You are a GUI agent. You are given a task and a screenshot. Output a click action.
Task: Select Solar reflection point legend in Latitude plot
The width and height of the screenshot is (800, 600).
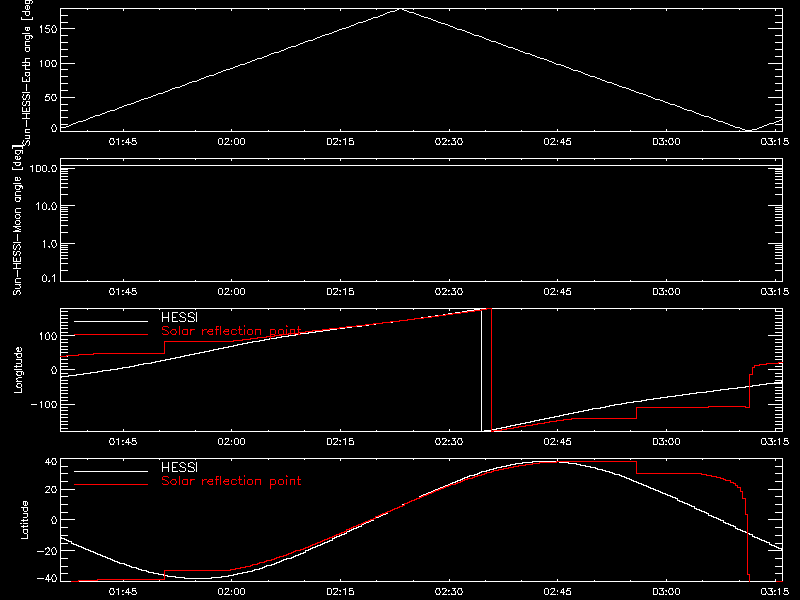(231, 481)
